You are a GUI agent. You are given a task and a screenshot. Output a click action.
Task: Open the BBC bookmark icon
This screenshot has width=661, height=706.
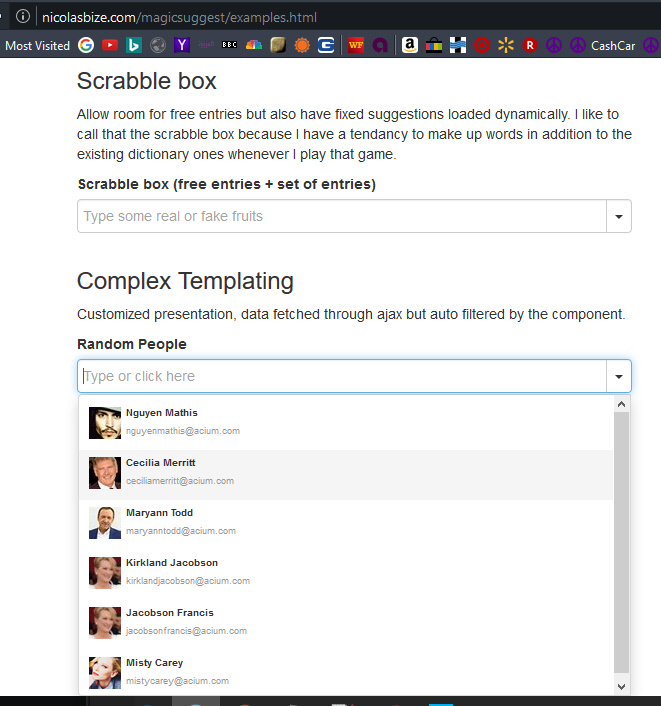(230, 45)
